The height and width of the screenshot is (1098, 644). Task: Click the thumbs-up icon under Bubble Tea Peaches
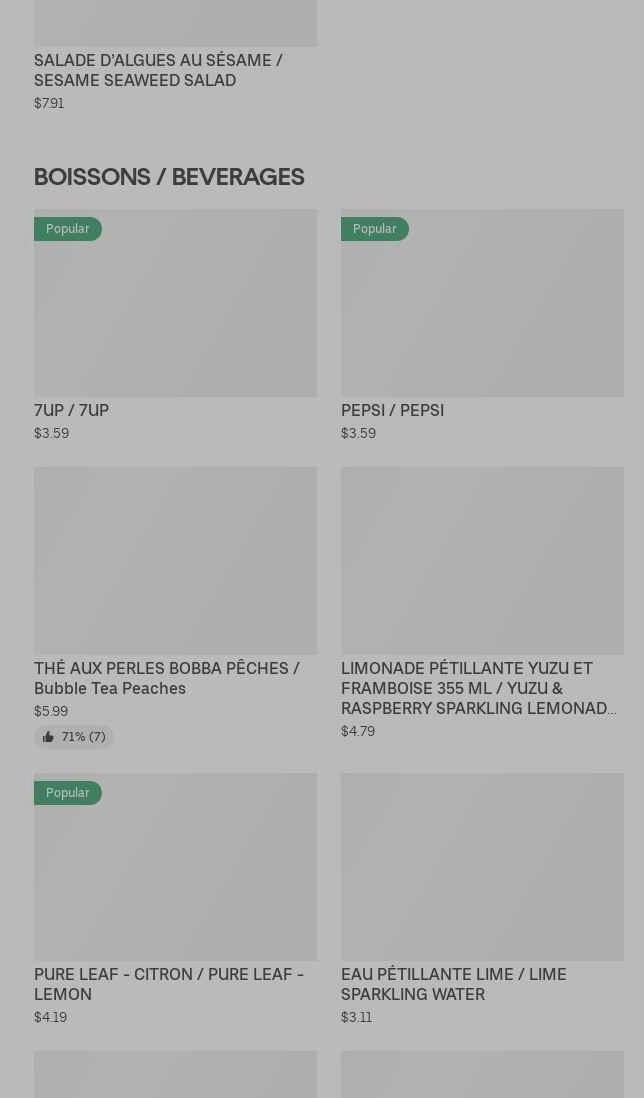(48, 737)
